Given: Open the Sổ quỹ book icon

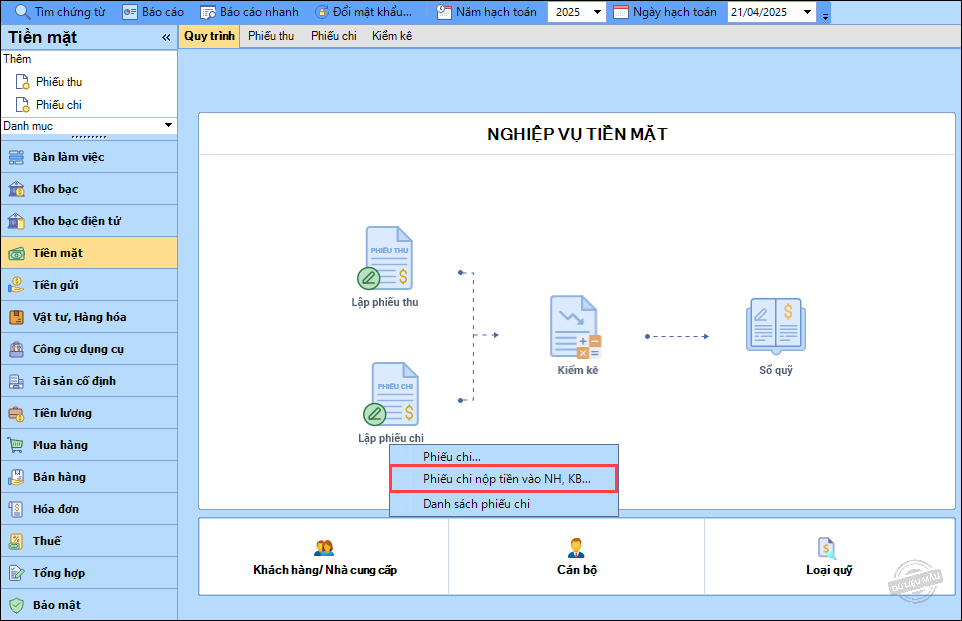Looking at the screenshot, I should coord(775,326).
